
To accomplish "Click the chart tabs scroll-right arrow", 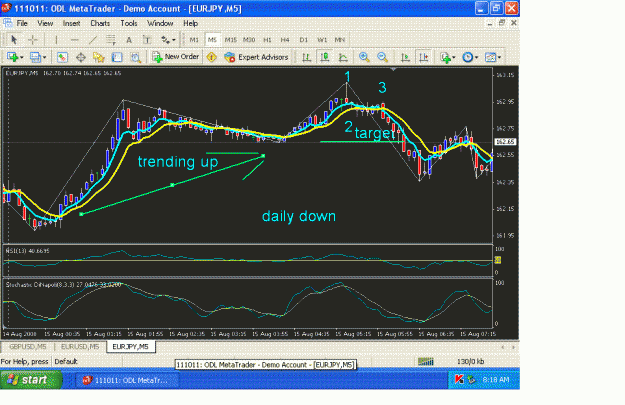I will click(513, 347).
